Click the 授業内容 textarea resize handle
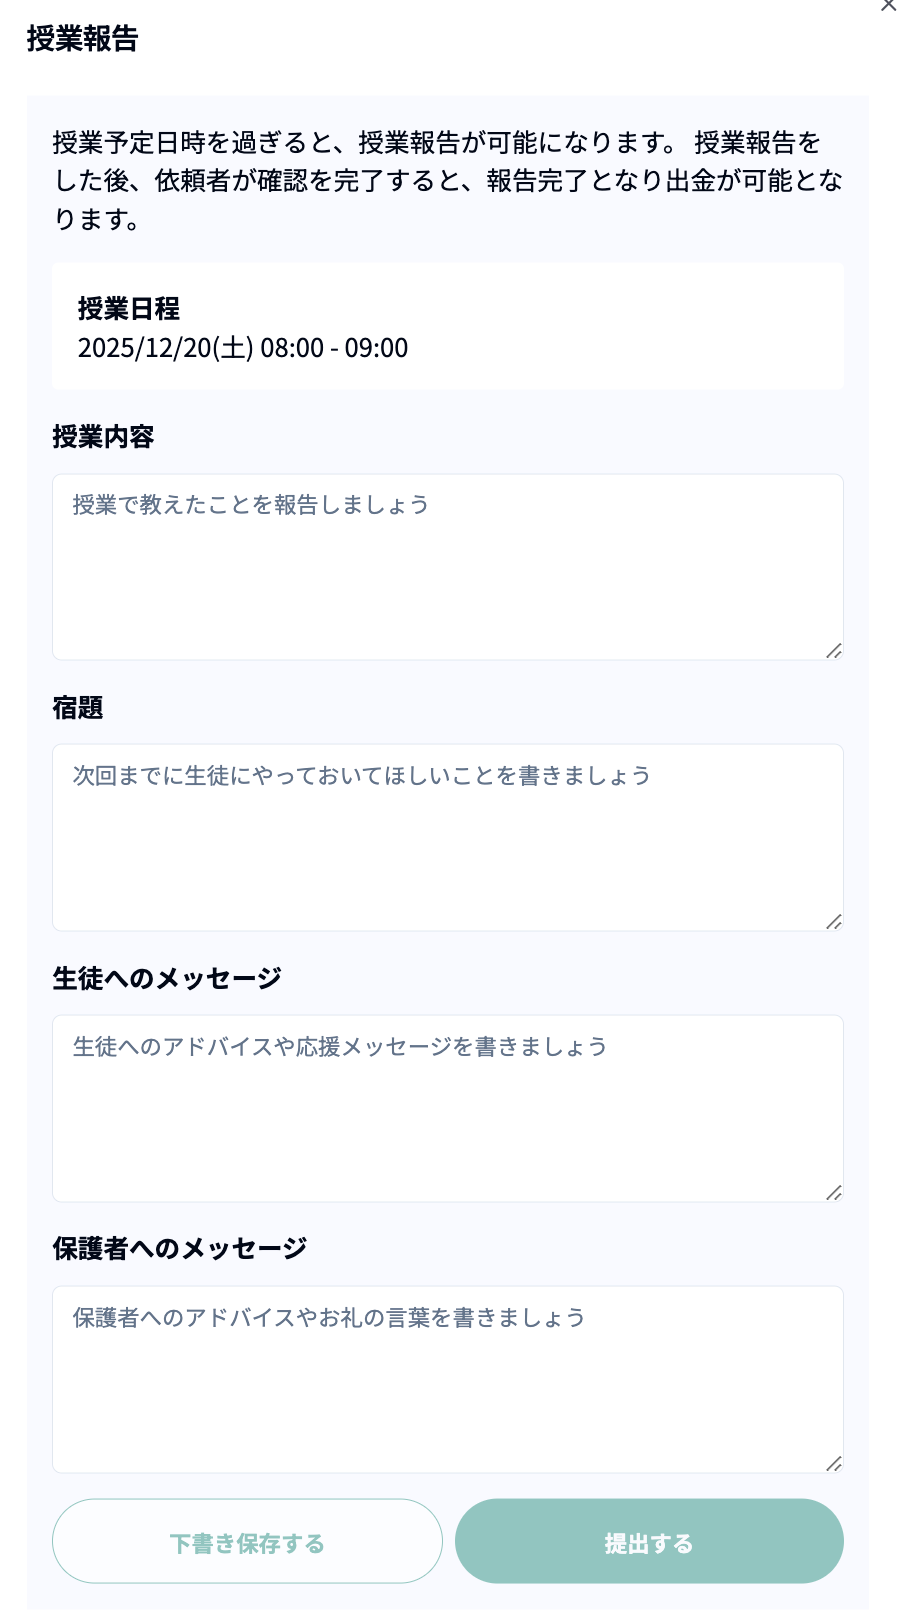The width and height of the screenshot is (898, 1624). [x=833, y=651]
